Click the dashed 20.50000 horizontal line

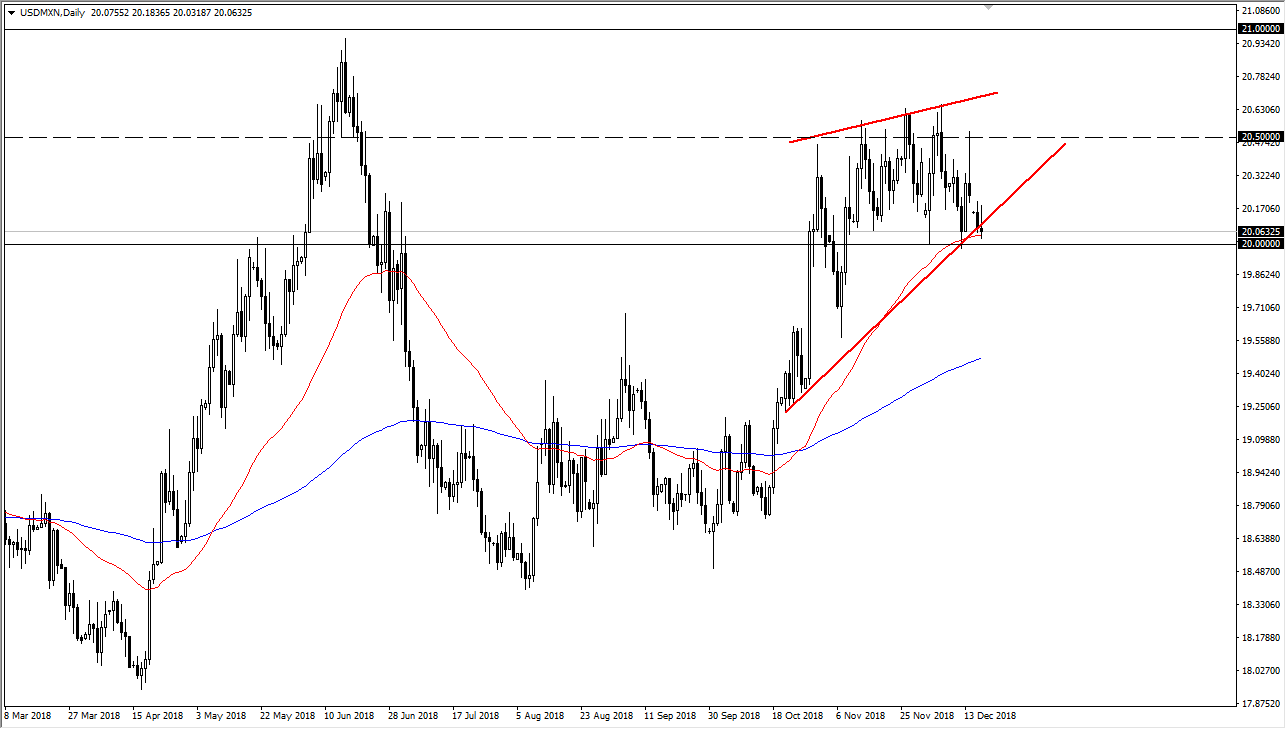[x=600, y=136]
